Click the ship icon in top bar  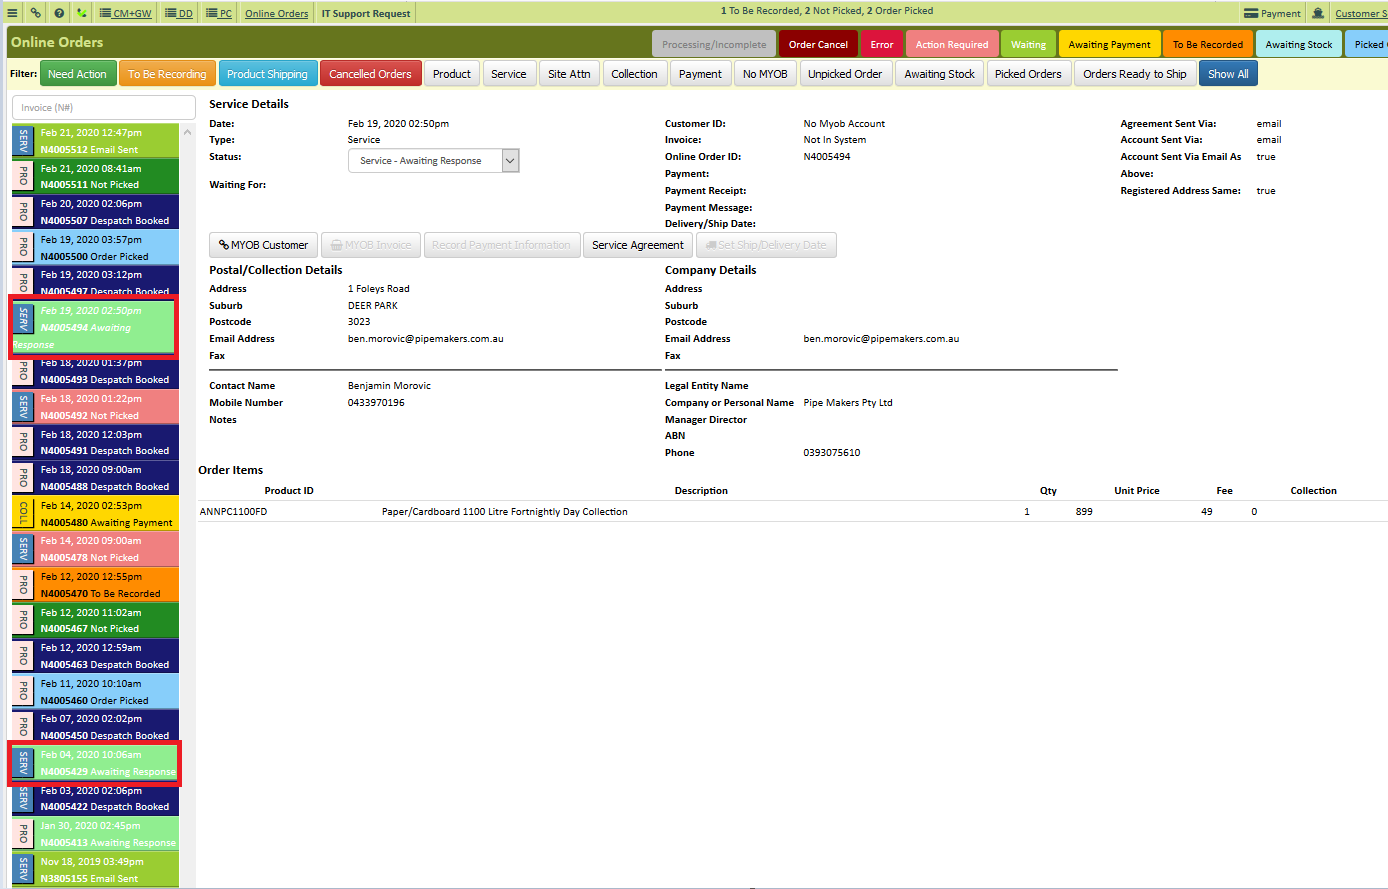tap(1318, 13)
